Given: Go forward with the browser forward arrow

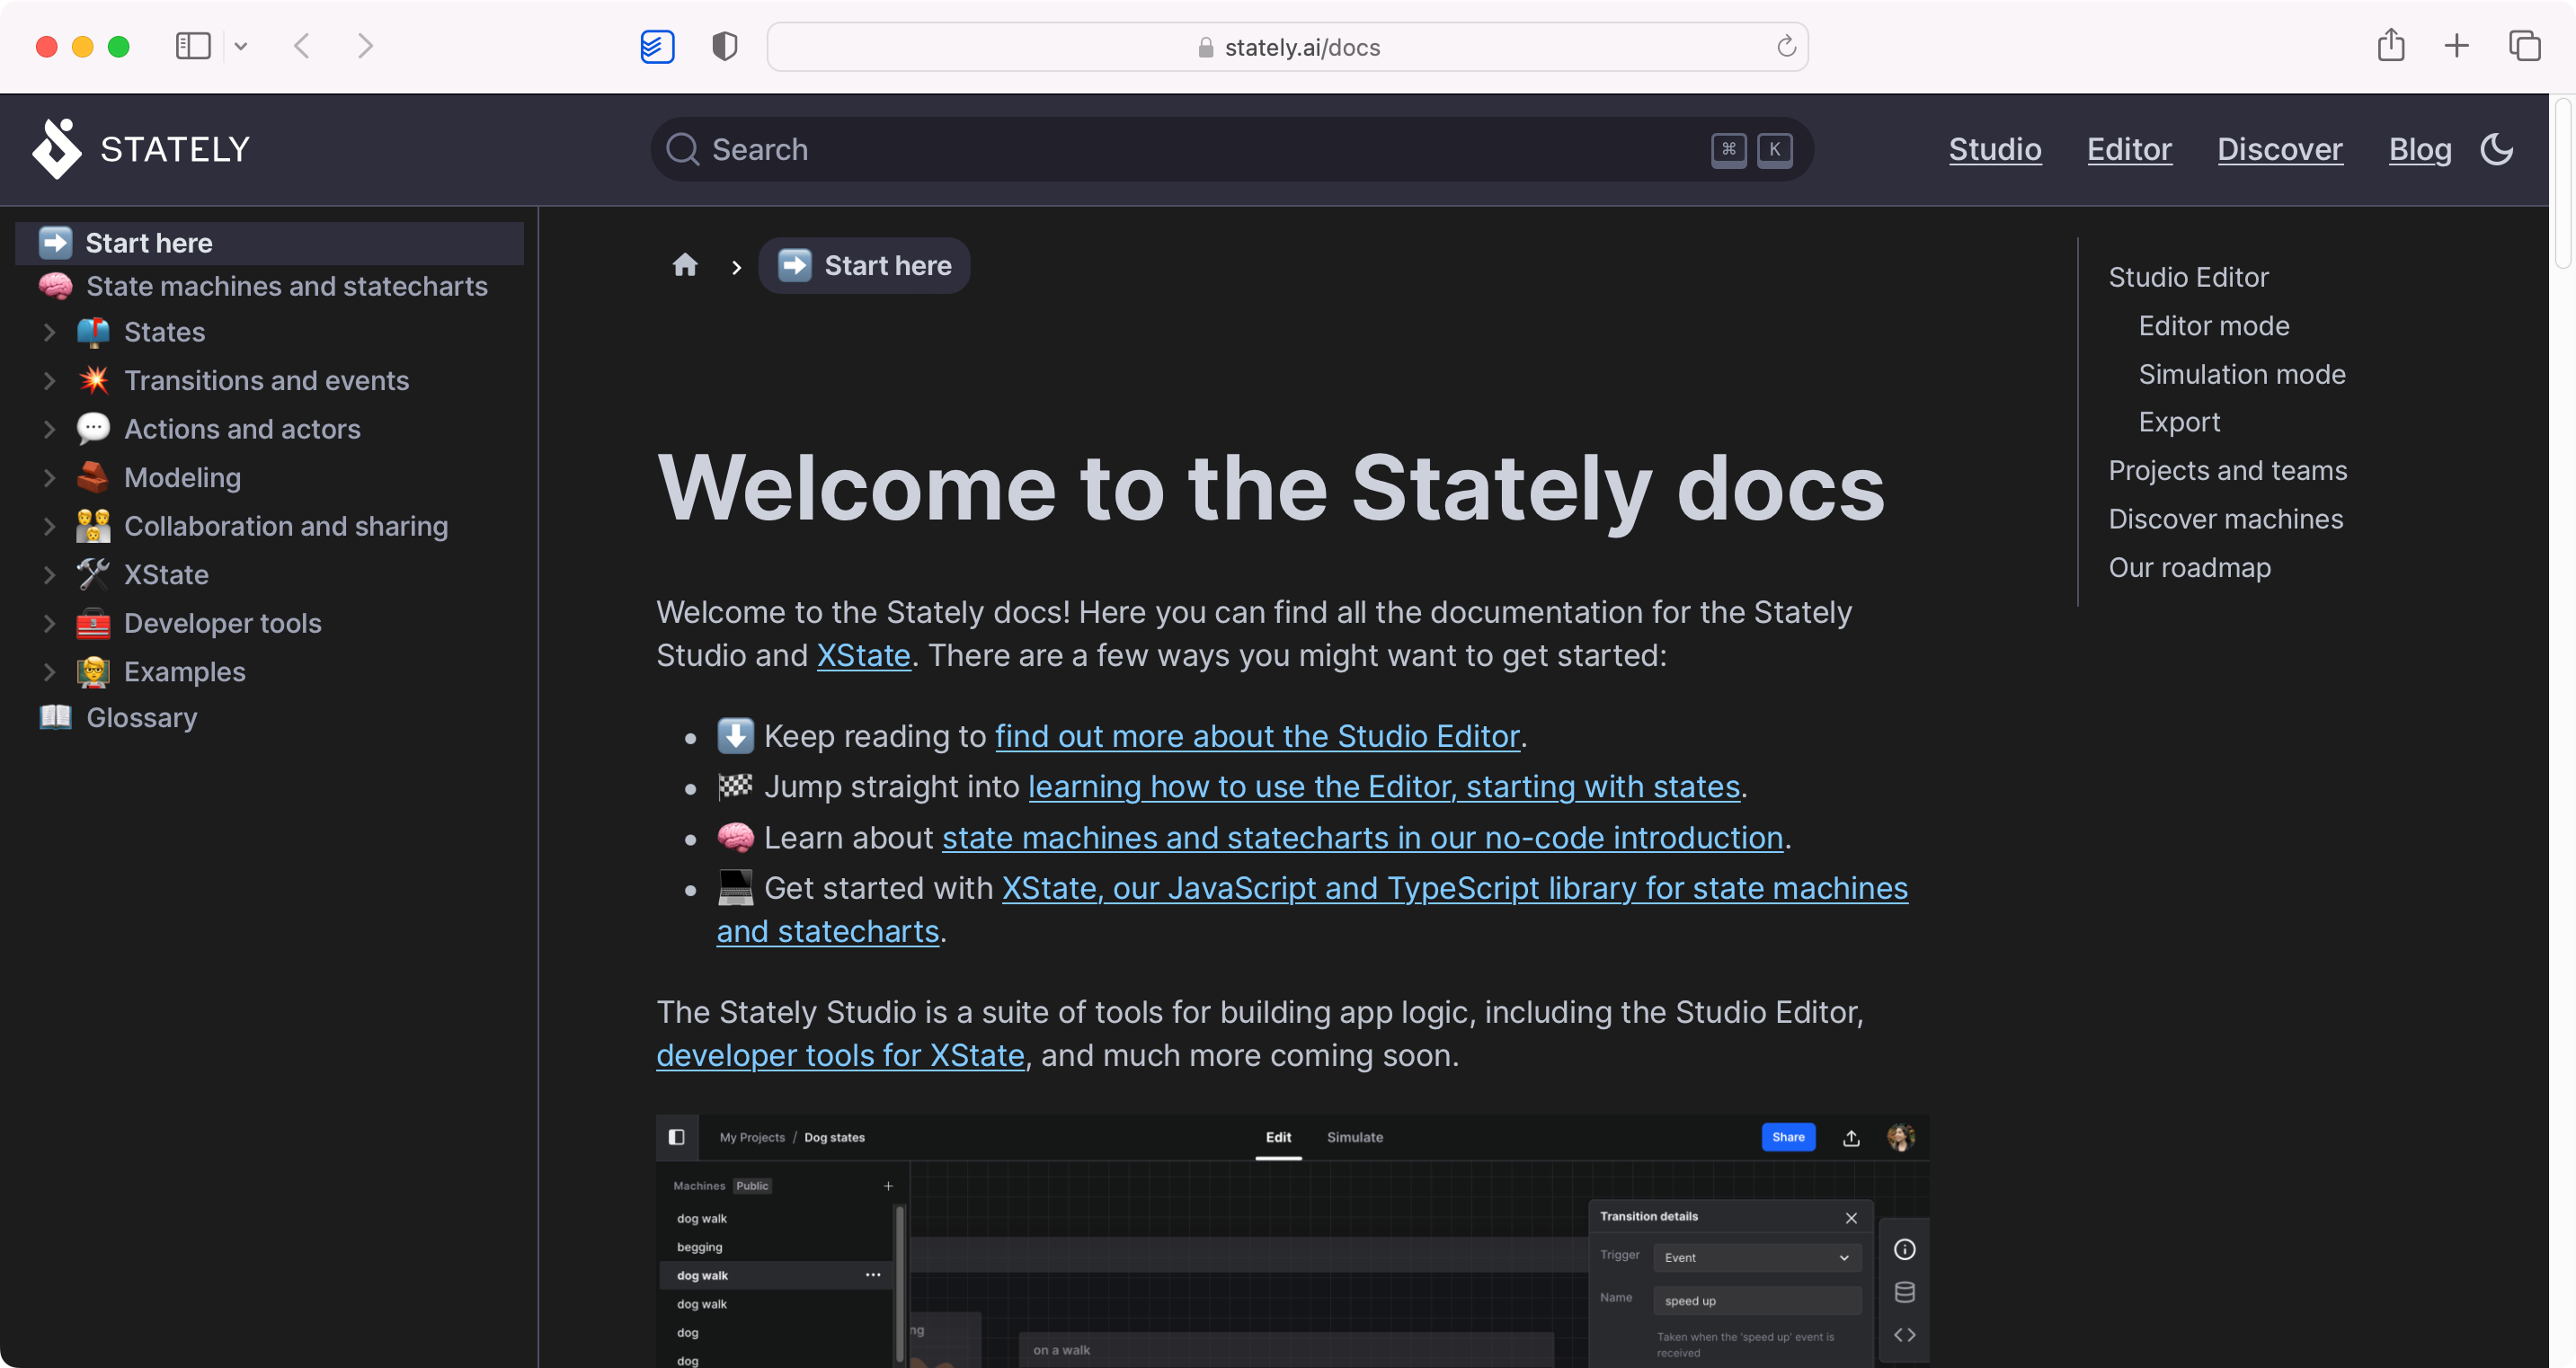Looking at the screenshot, I should click(x=366, y=46).
